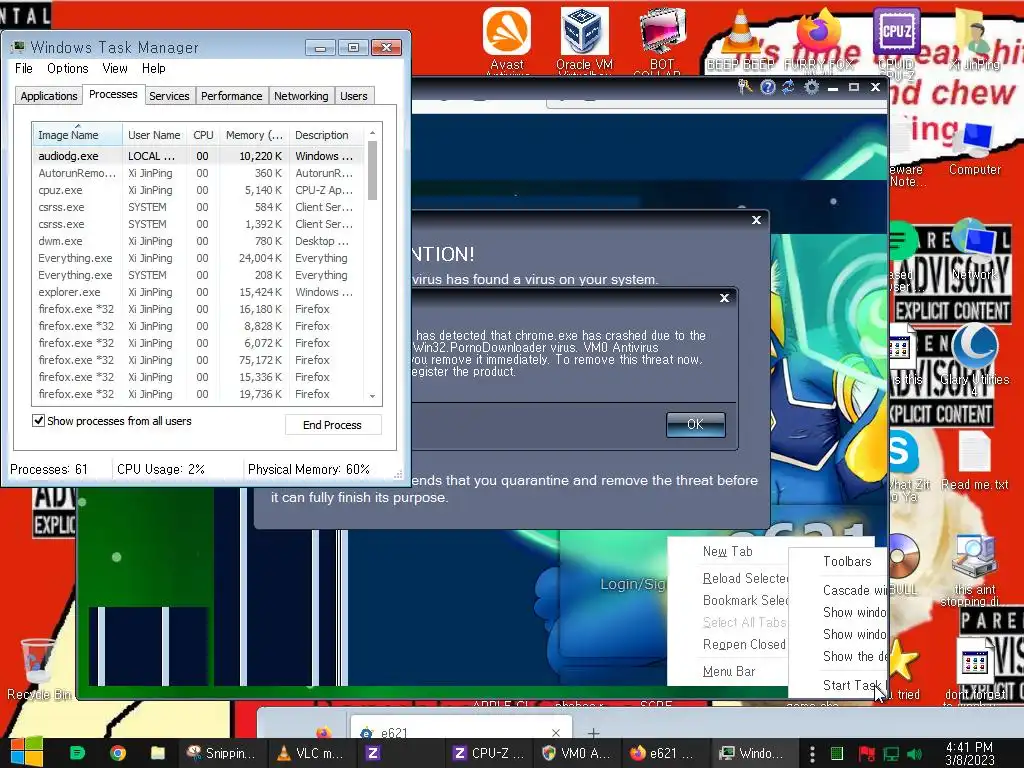Click process list scroll down arrow
The height and width of the screenshot is (768, 1024).
(372, 396)
